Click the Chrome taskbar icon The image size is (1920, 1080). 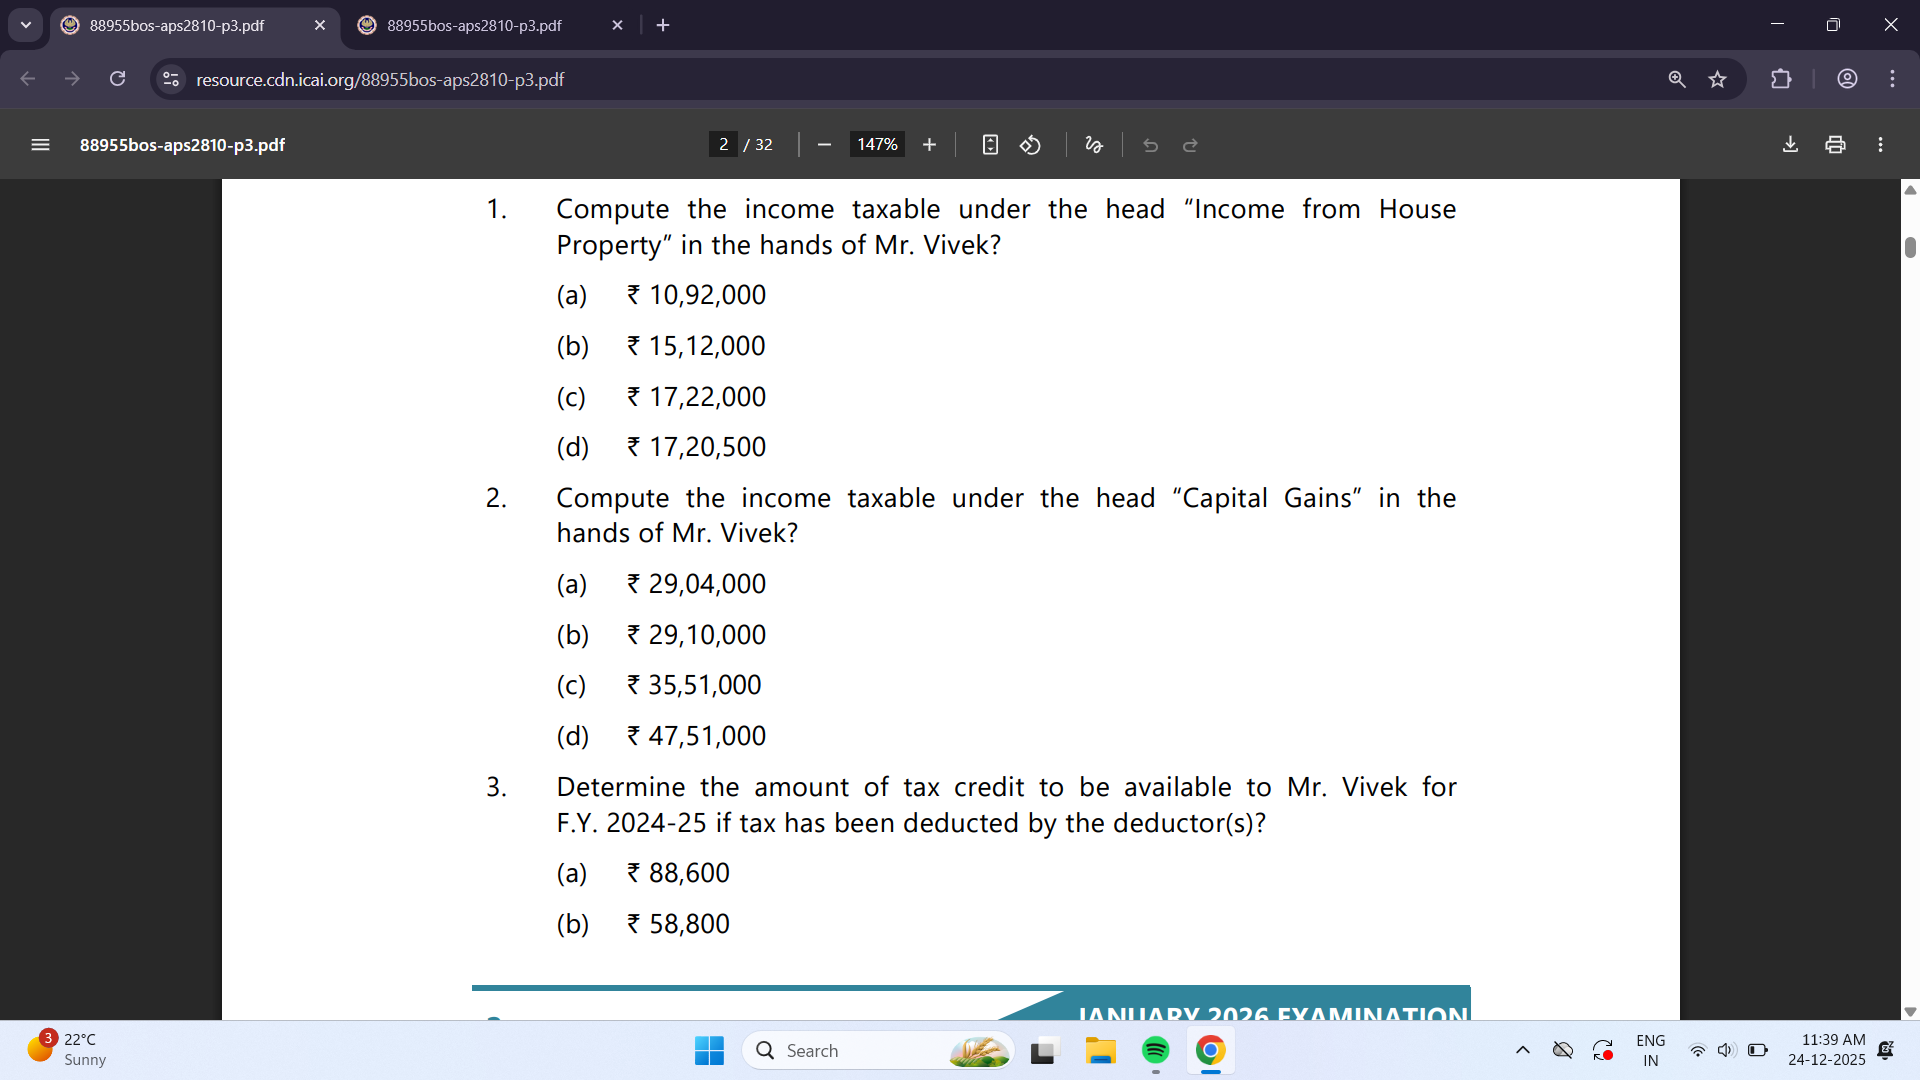click(1210, 1050)
